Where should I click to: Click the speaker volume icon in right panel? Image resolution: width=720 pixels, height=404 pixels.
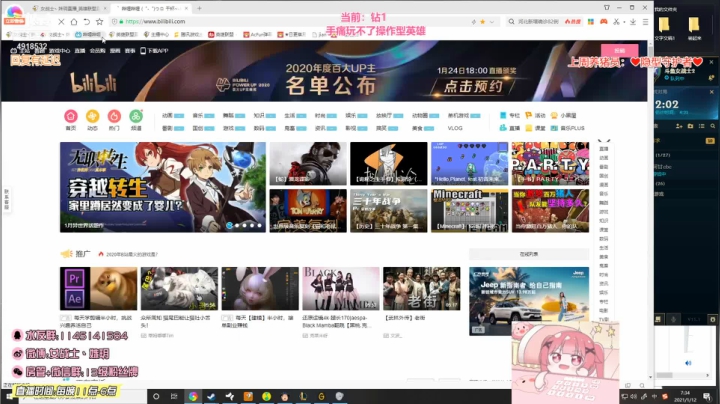[688, 363]
